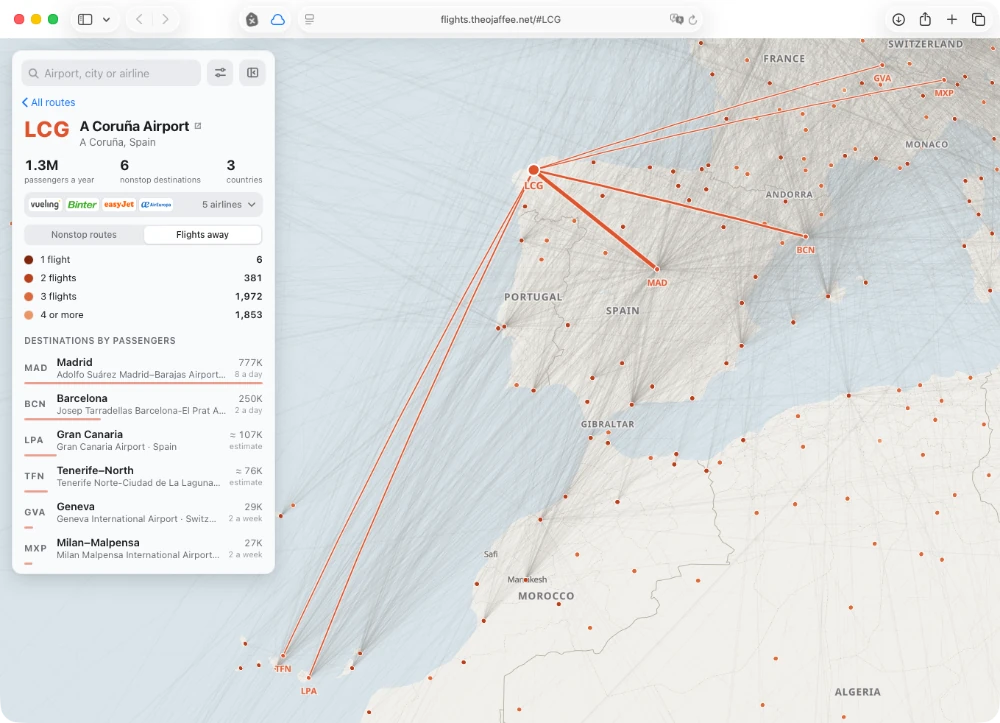Viewport: 1000px width, 723px height.
Task: Click the translate page icon
Action: [676, 19]
